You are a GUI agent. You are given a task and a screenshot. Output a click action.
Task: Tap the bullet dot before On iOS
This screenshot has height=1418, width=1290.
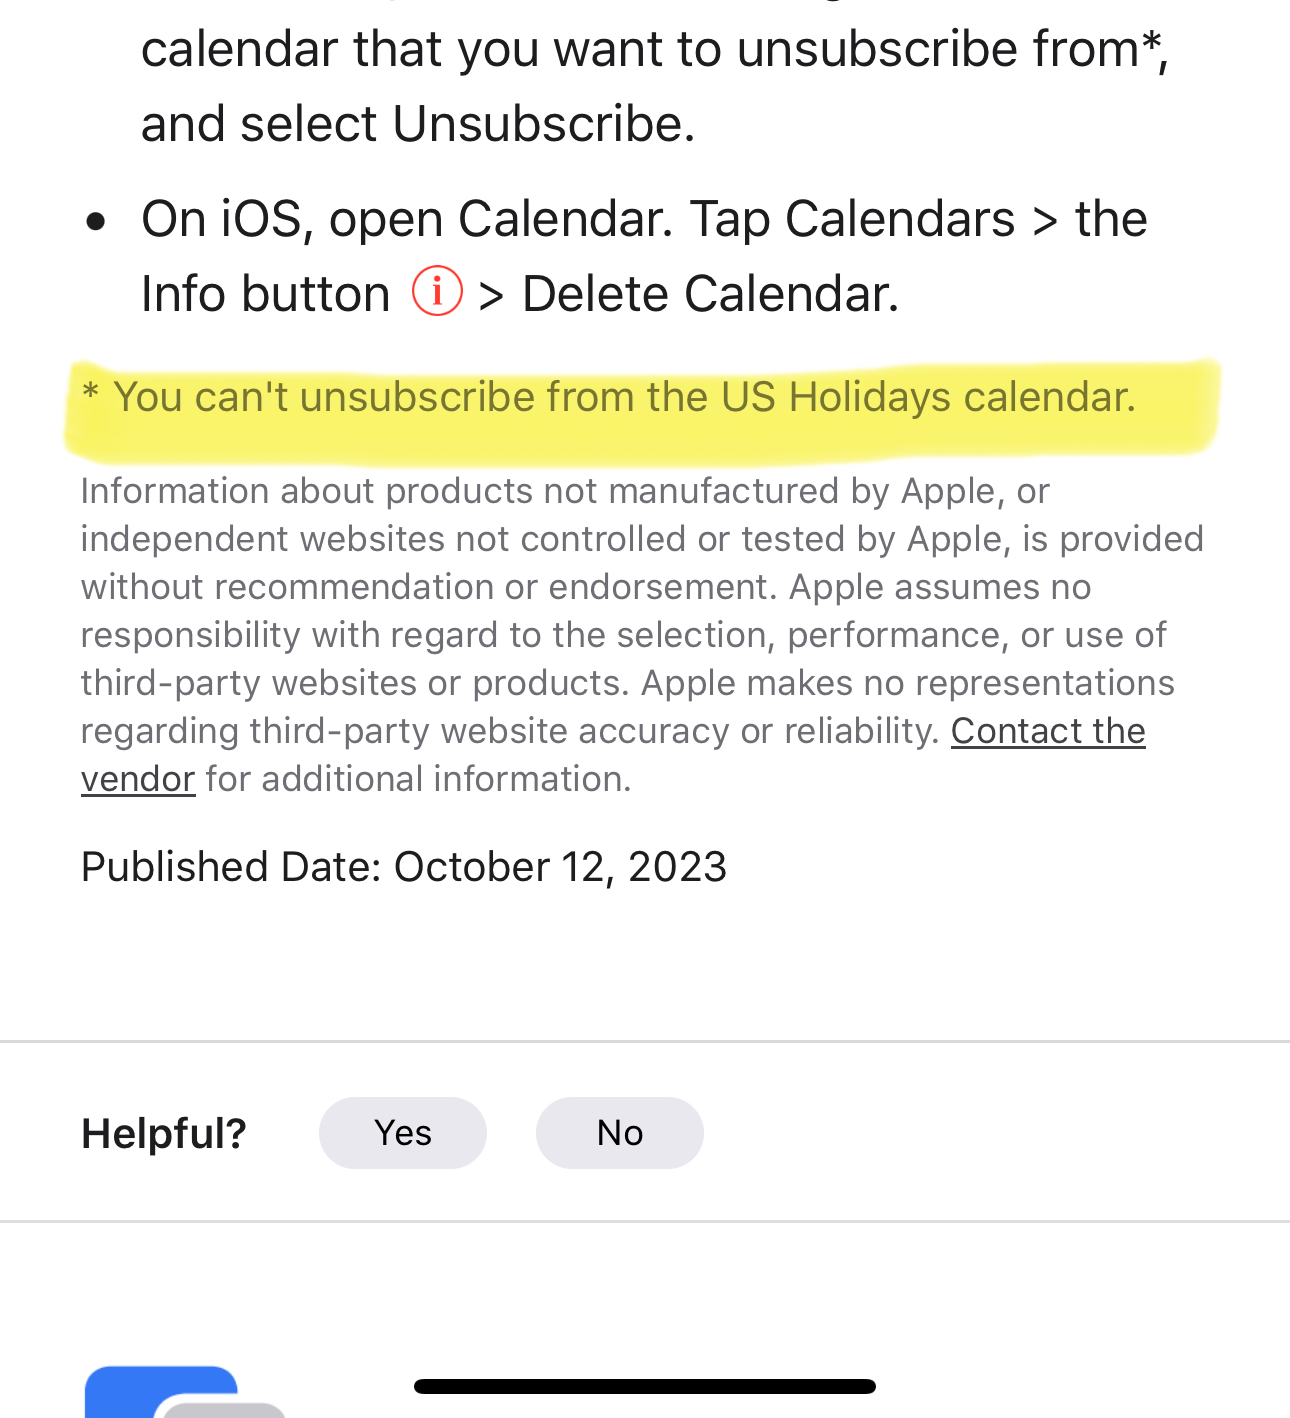(x=96, y=221)
